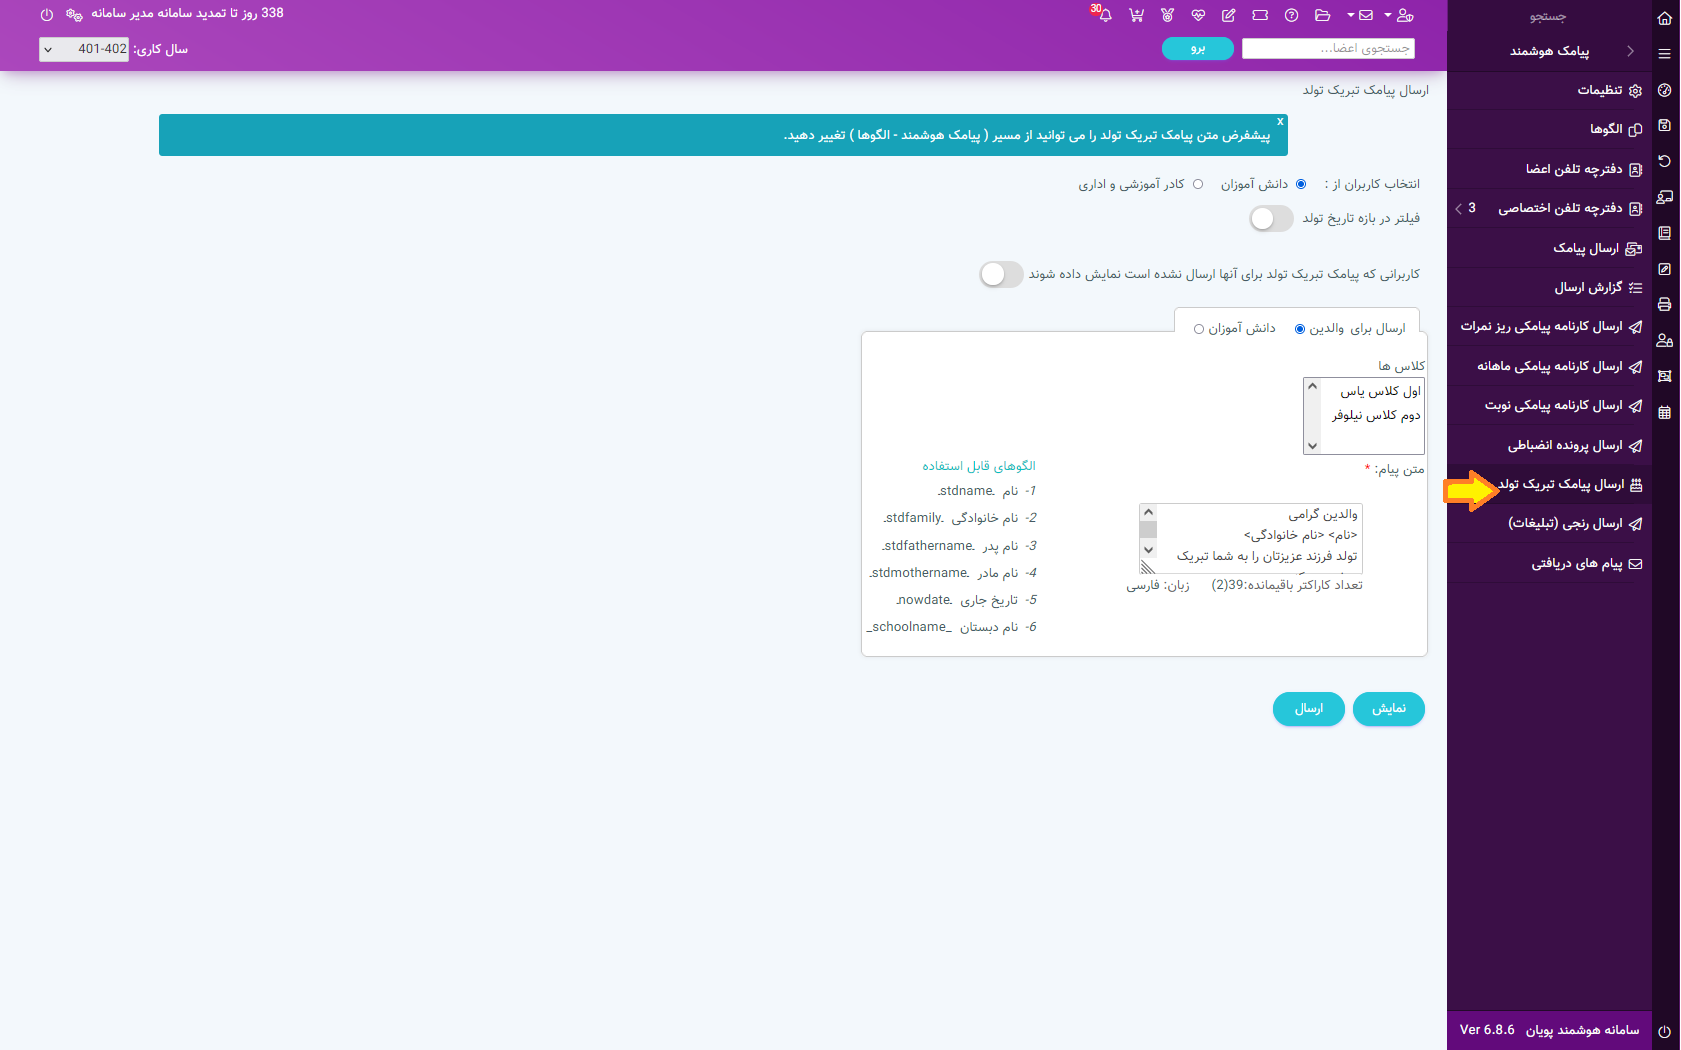1681x1050 pixels.
Task: Select the 'کادر آموزشی و اداری' radio option
Action: [x=1197, y=184]
